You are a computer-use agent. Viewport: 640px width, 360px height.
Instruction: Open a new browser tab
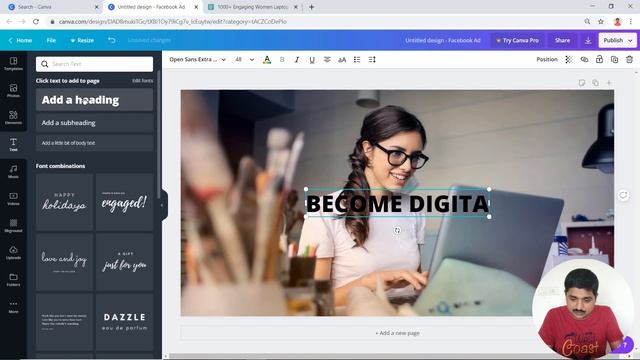click(311, 7)
